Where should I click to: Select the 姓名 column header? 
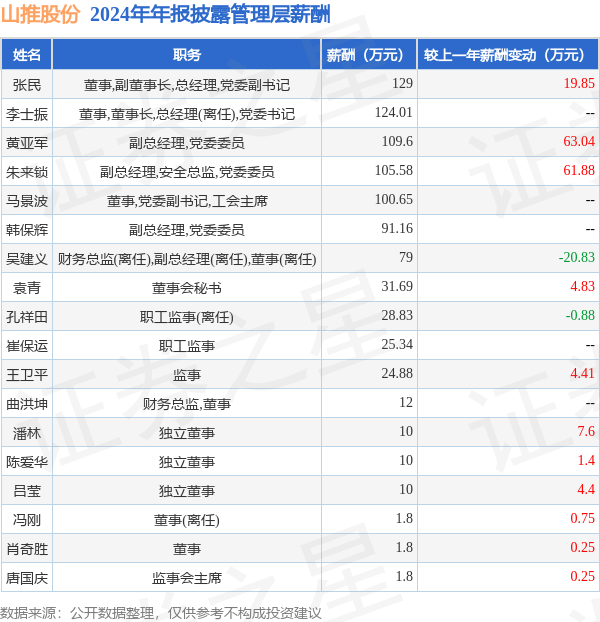[27, 55]
